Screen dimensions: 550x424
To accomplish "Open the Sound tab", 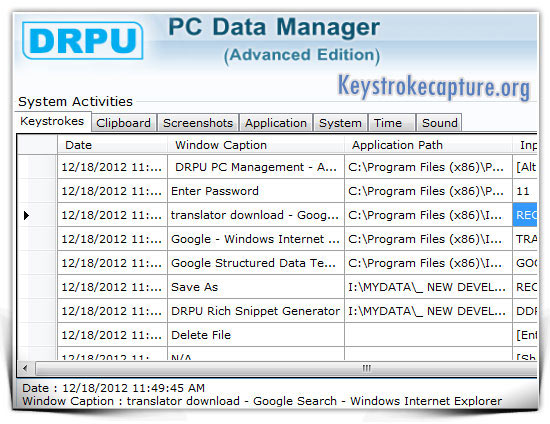I will point(439,123).
